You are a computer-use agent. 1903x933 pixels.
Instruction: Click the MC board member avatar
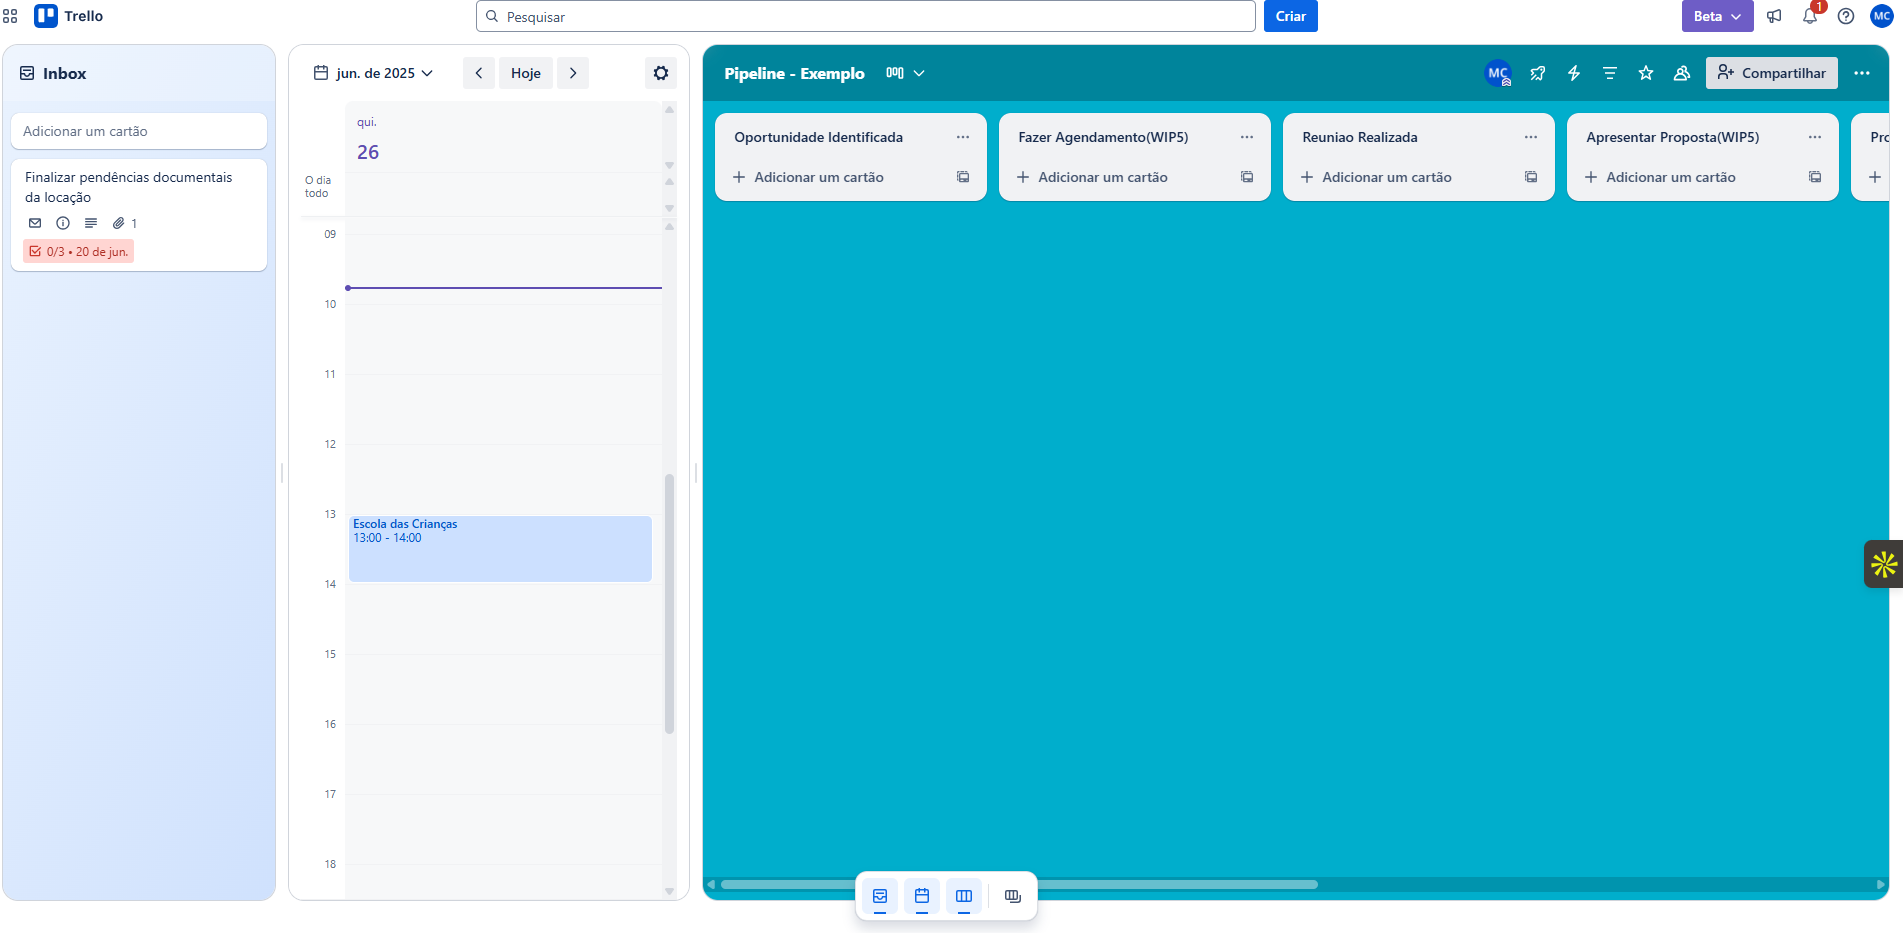click(1498, 73)
